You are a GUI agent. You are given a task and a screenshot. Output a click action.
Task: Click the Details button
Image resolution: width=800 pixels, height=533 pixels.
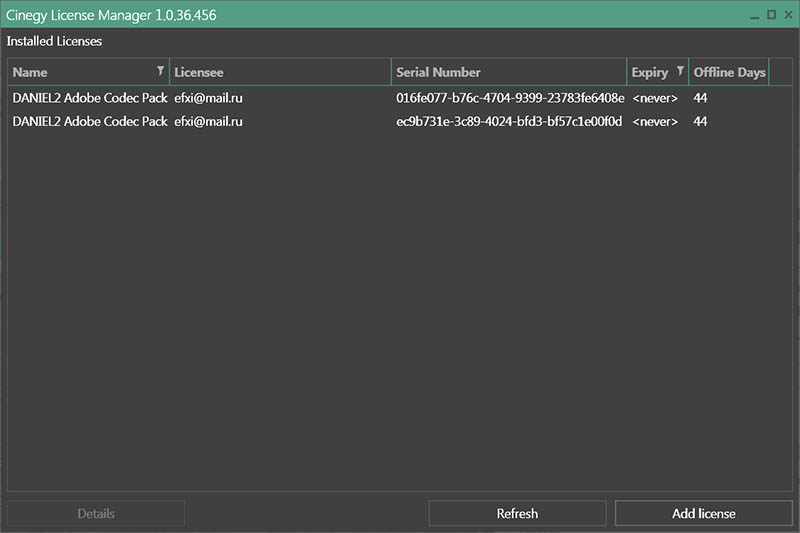pos(96,513)
